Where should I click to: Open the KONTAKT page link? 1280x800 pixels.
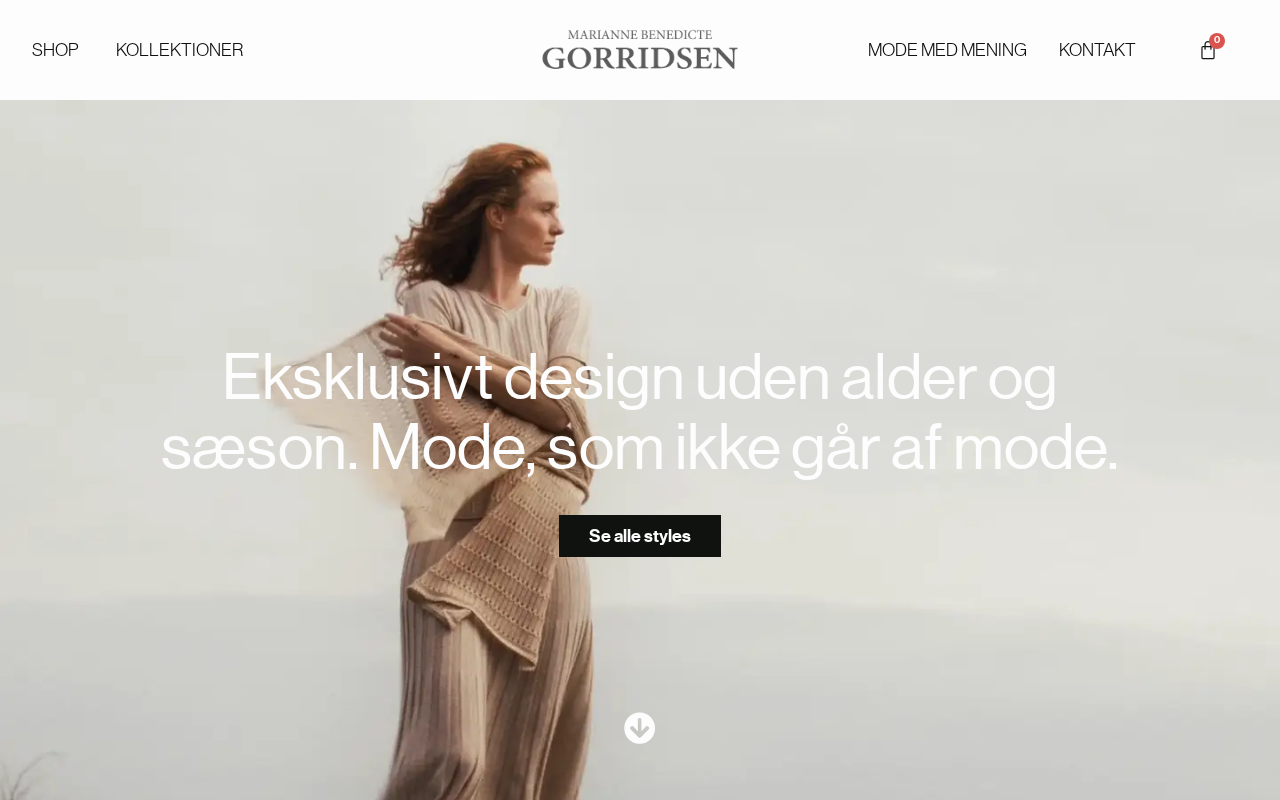tap(1097, 50)
